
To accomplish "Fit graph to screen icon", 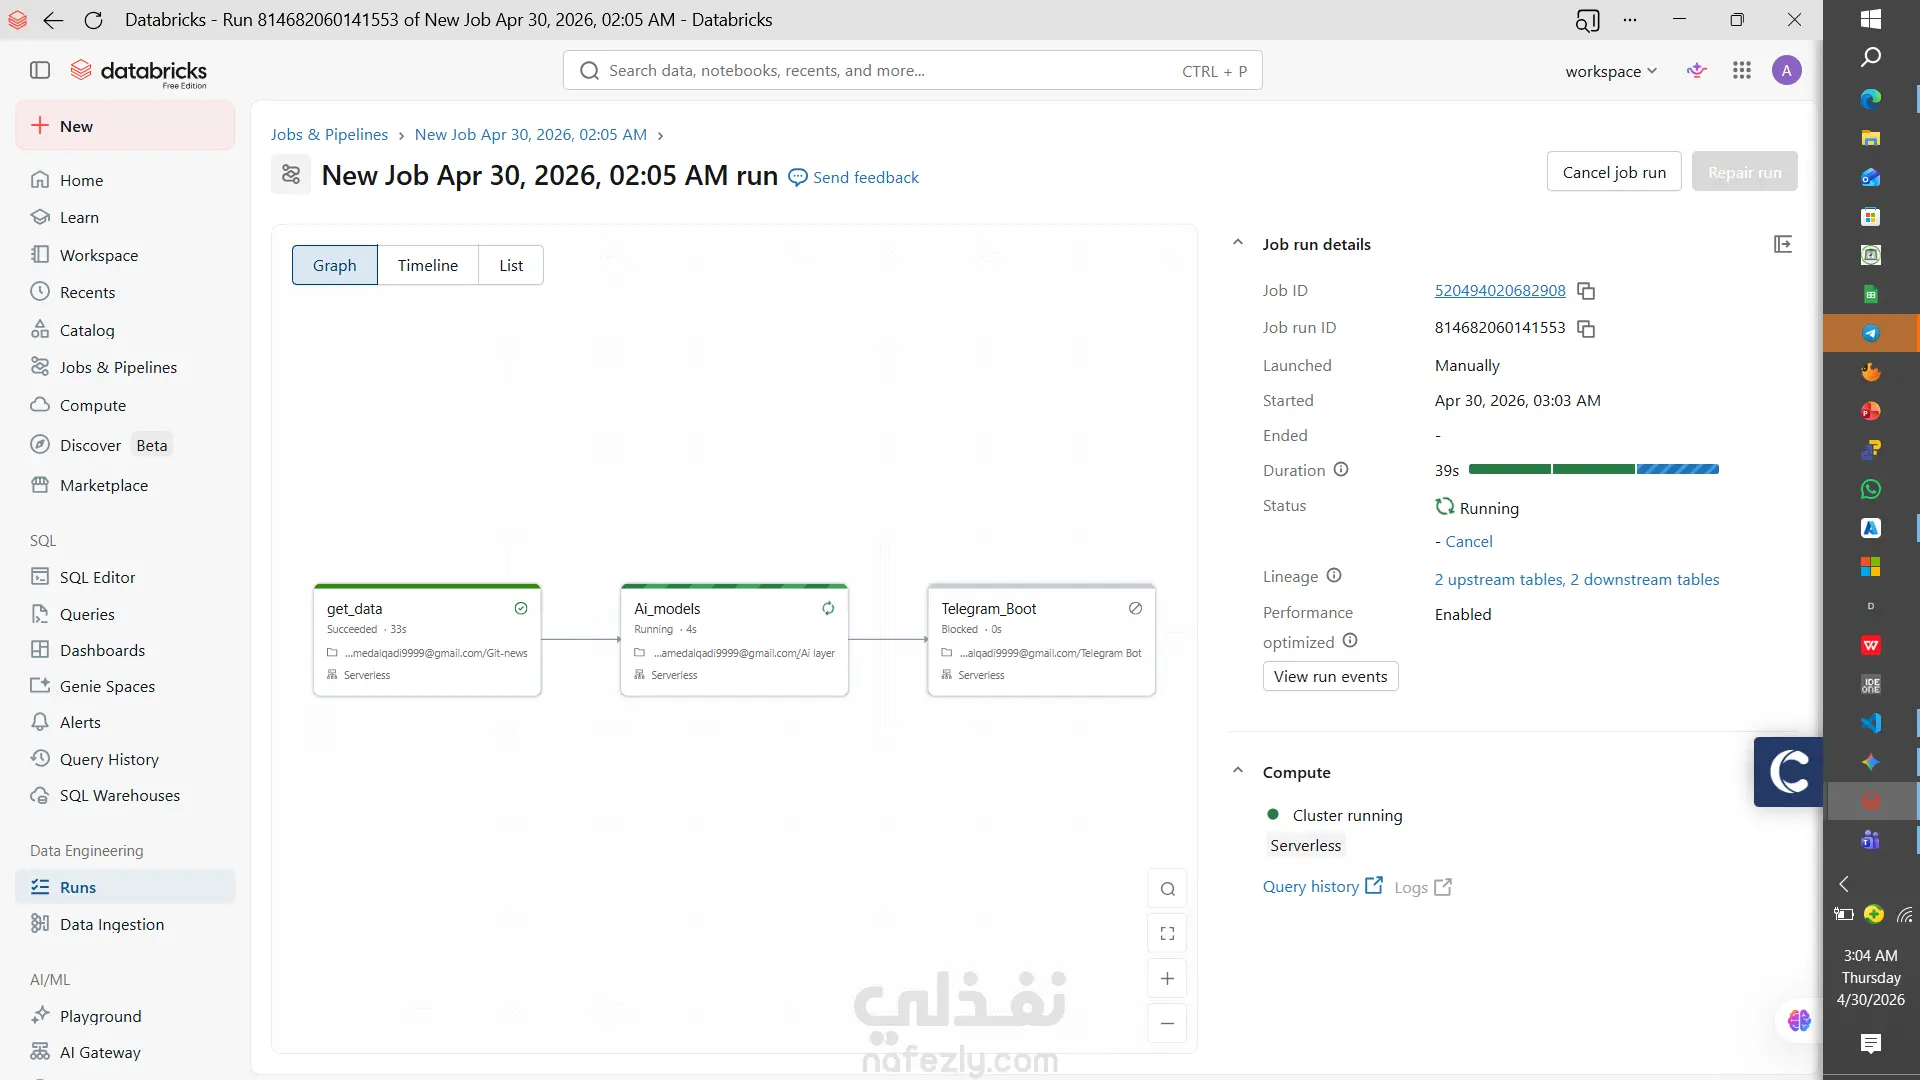I will click(x=1167, y=934).
